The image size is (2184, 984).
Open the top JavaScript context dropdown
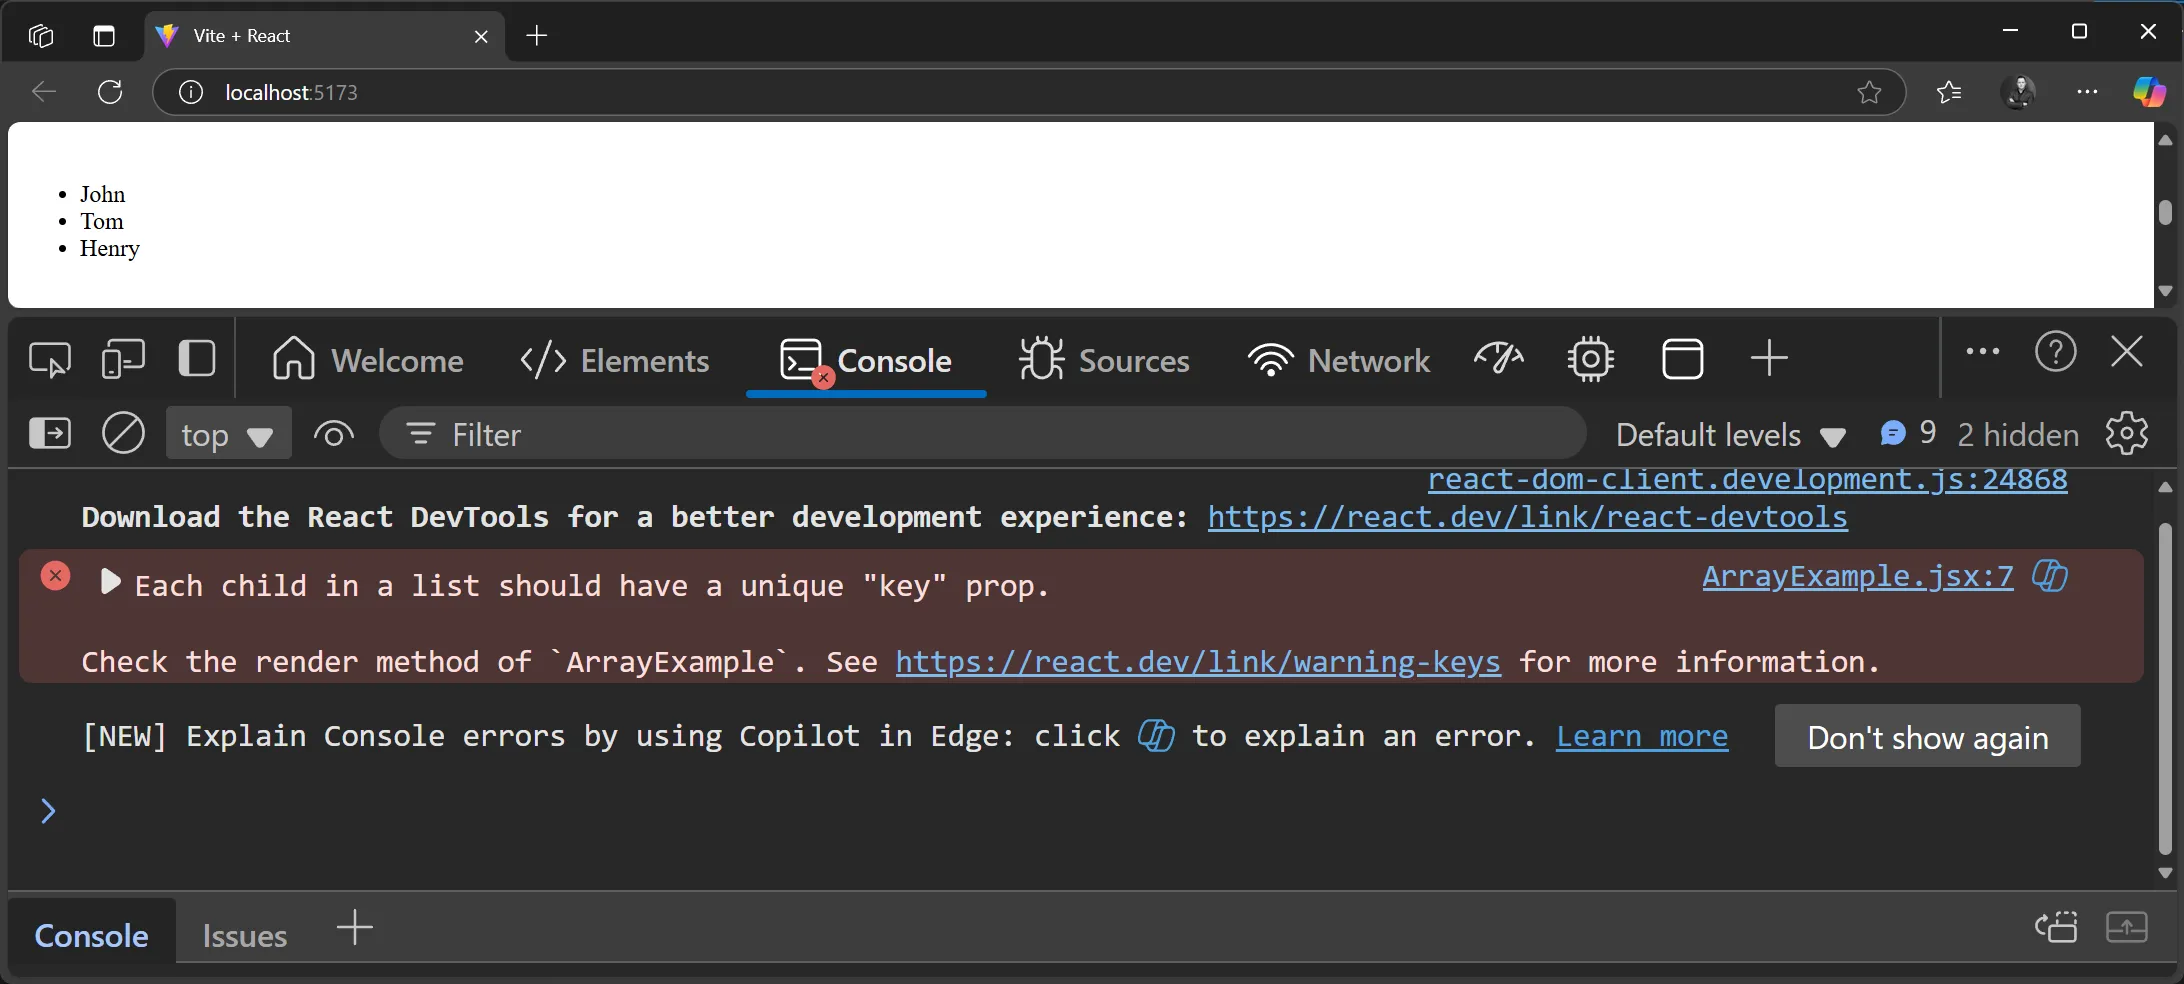coord(228,434)
